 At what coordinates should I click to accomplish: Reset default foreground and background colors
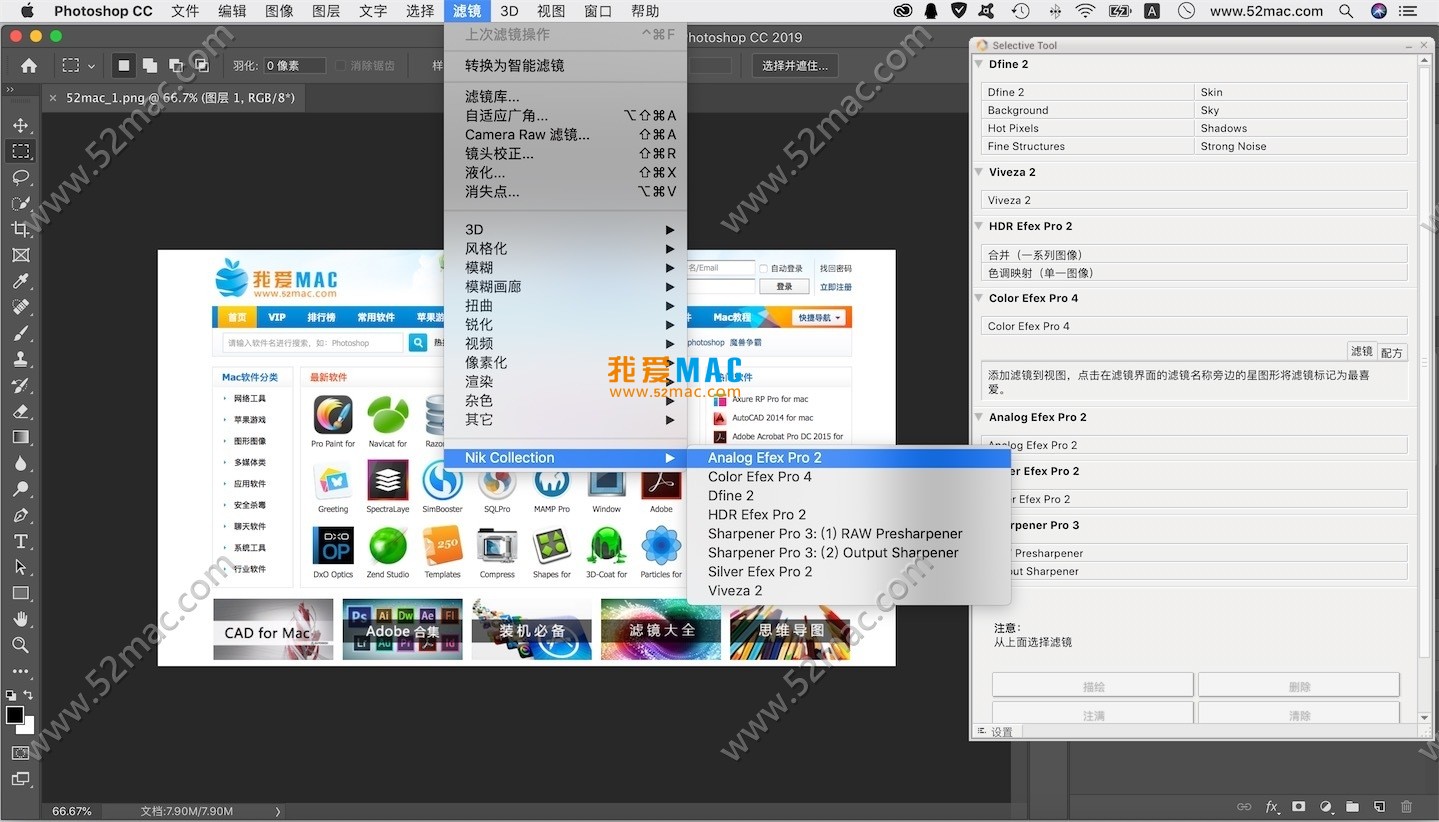tap(10, 695)
